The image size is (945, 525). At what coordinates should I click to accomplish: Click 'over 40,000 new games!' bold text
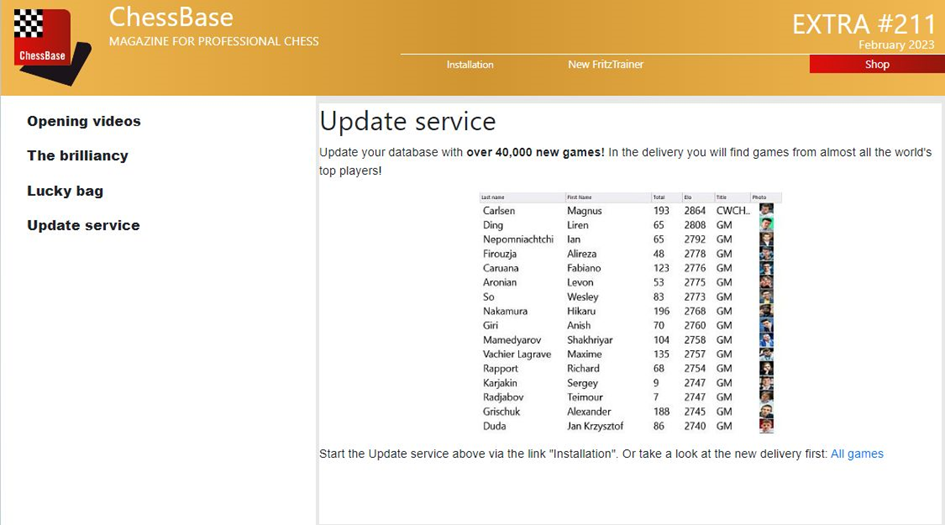tap(535, 152)
